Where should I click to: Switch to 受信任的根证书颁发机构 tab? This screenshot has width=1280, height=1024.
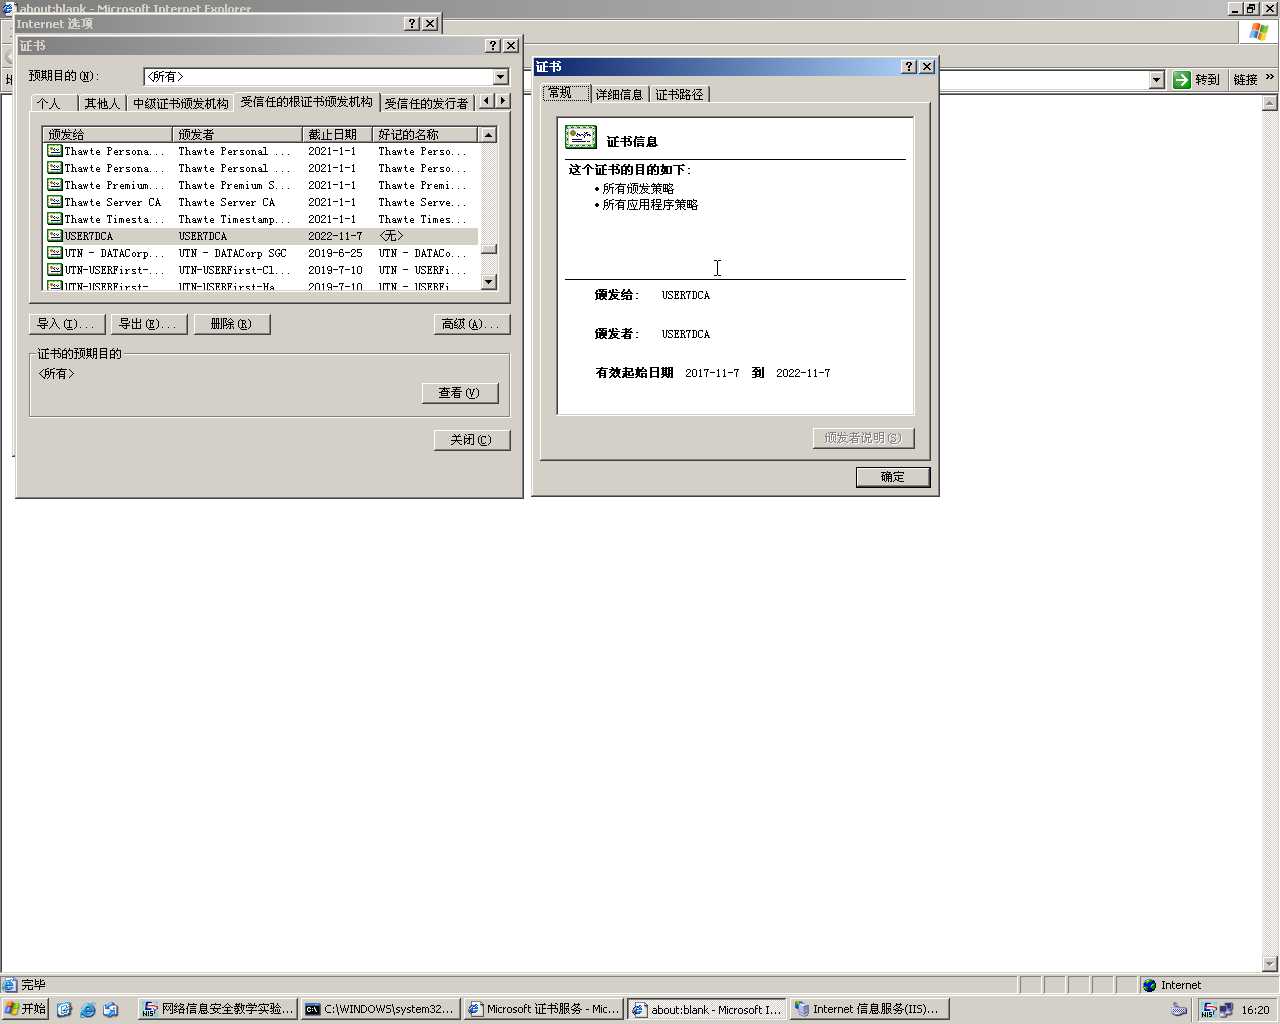(307, 102)
